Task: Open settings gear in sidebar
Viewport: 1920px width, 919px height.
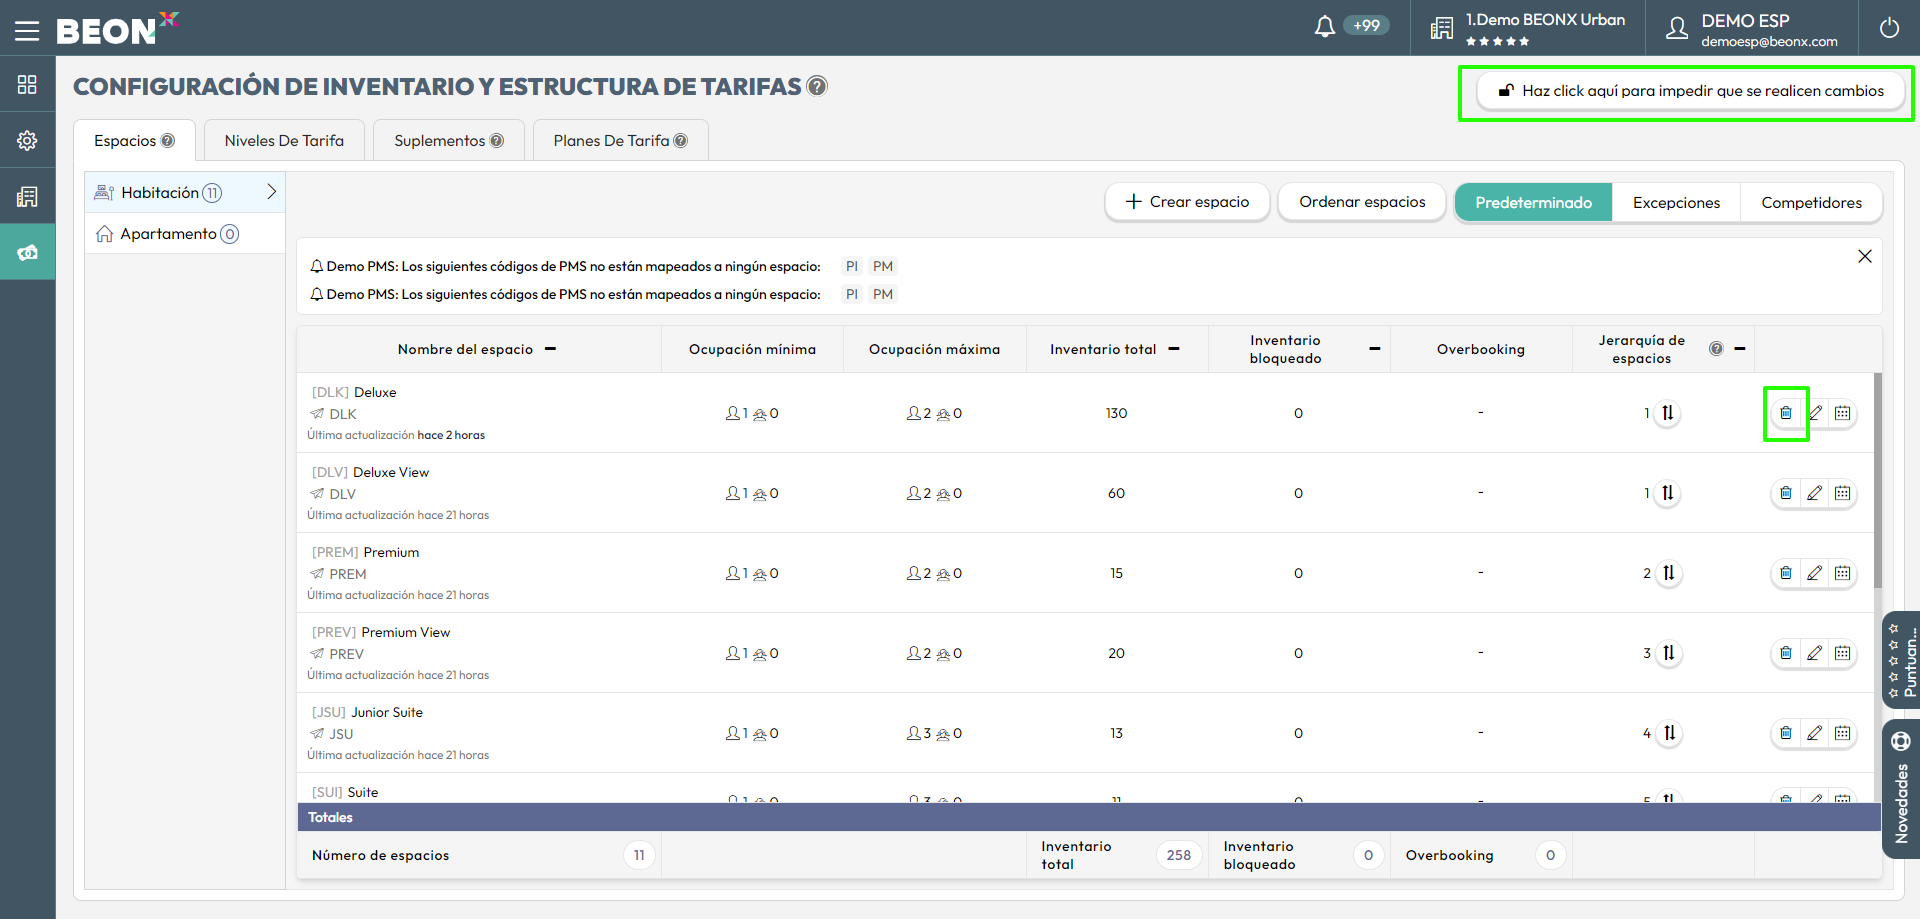Action: point(27,140)
